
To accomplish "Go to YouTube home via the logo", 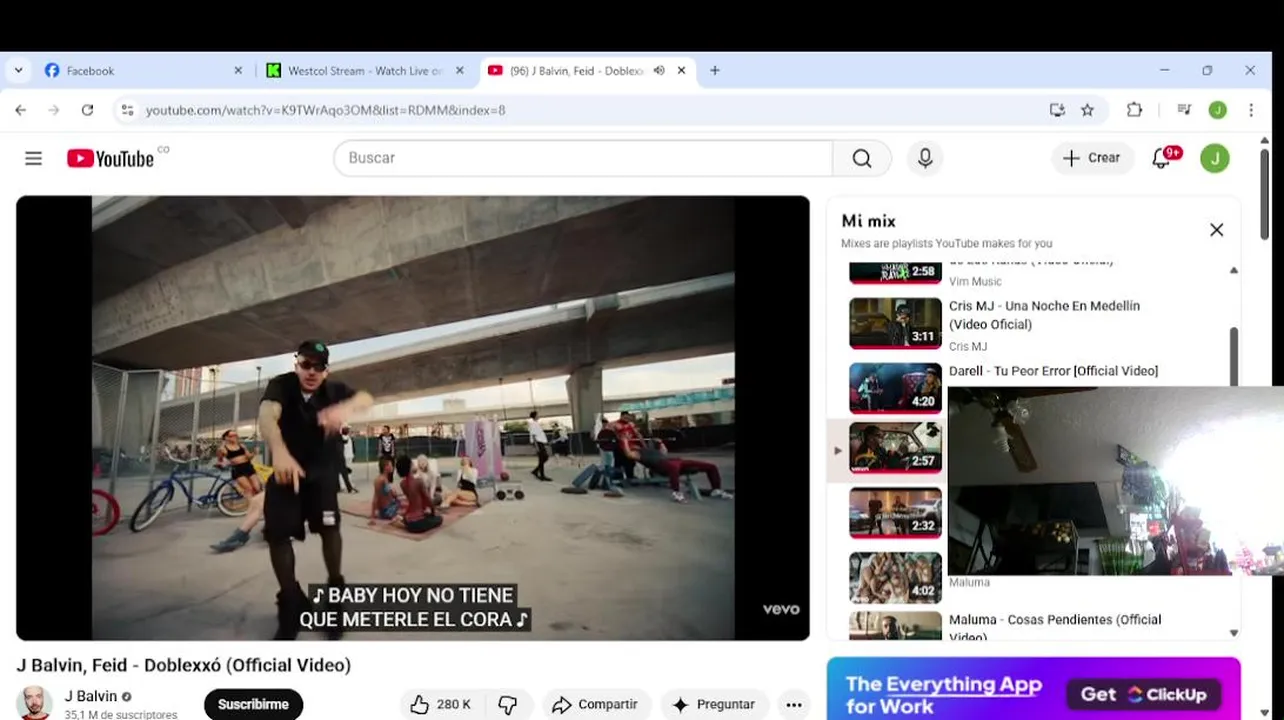I will tap(111, 158).
